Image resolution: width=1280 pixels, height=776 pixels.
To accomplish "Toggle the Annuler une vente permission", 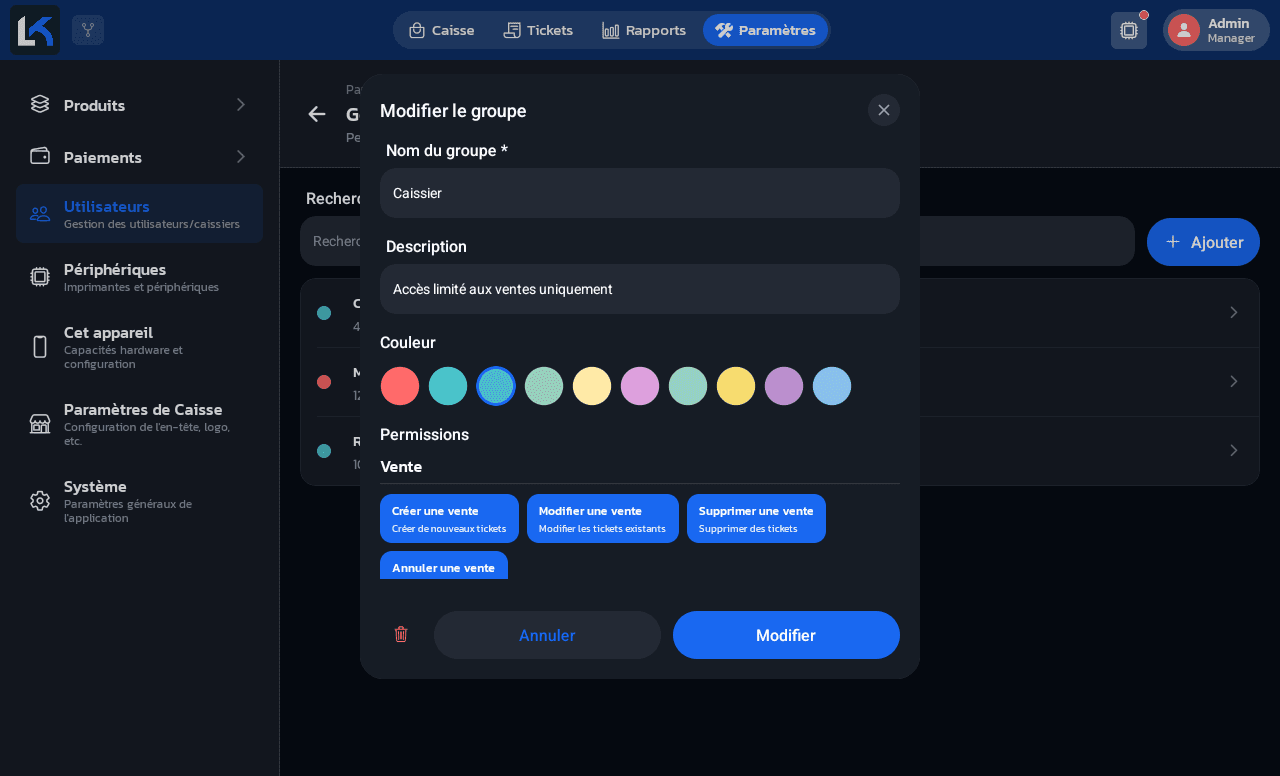I will (x=444, y=566).
